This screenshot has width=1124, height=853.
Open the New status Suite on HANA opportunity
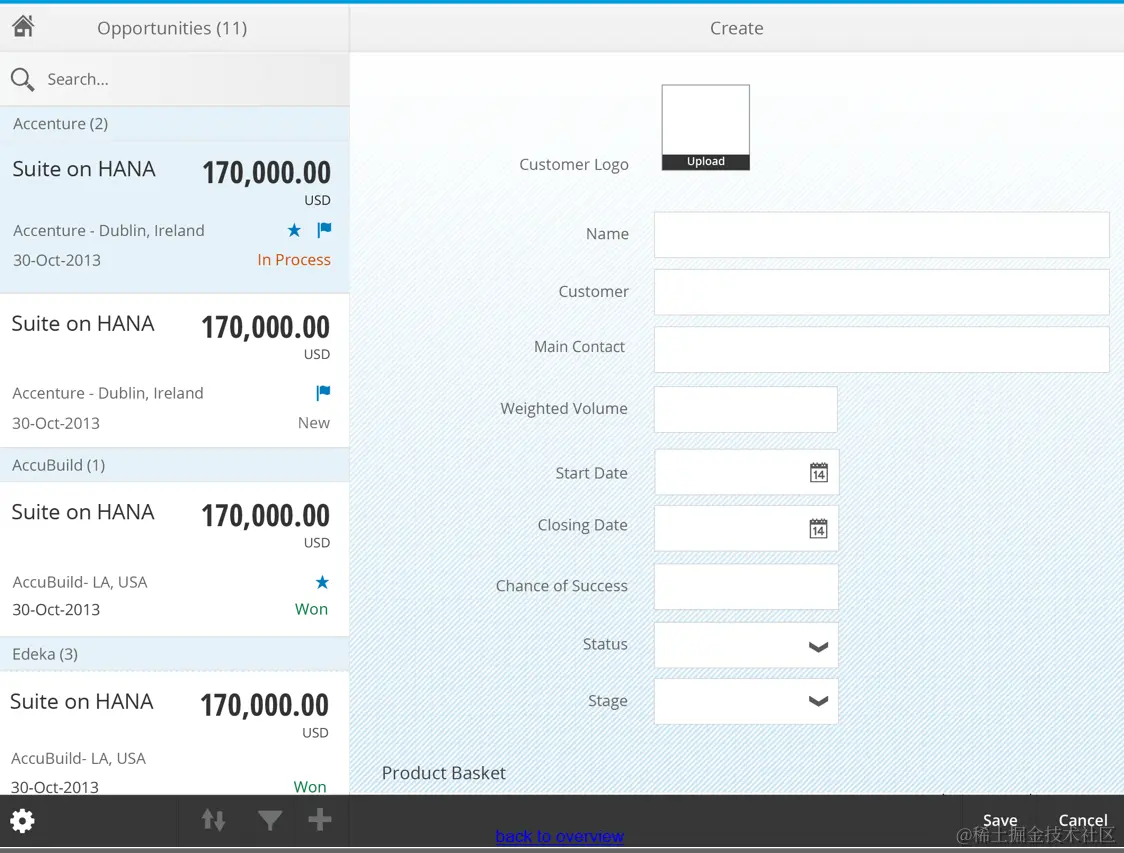pos(175,371)
